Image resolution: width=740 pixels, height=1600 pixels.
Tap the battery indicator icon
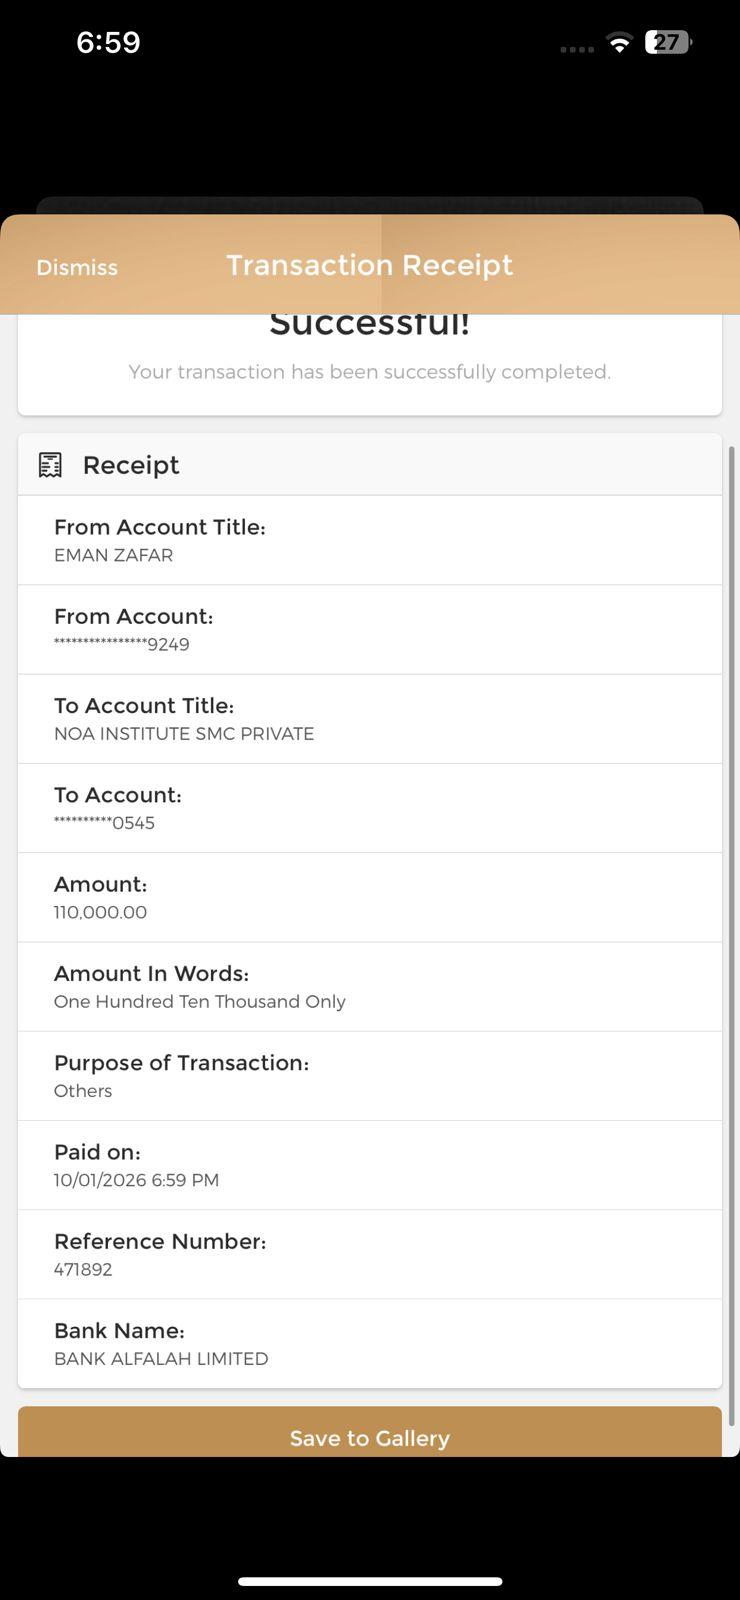click(668, 42)
